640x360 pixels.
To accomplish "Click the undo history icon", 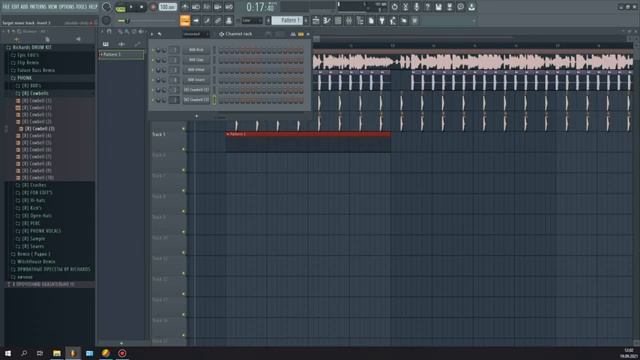I will pos(394,7).
